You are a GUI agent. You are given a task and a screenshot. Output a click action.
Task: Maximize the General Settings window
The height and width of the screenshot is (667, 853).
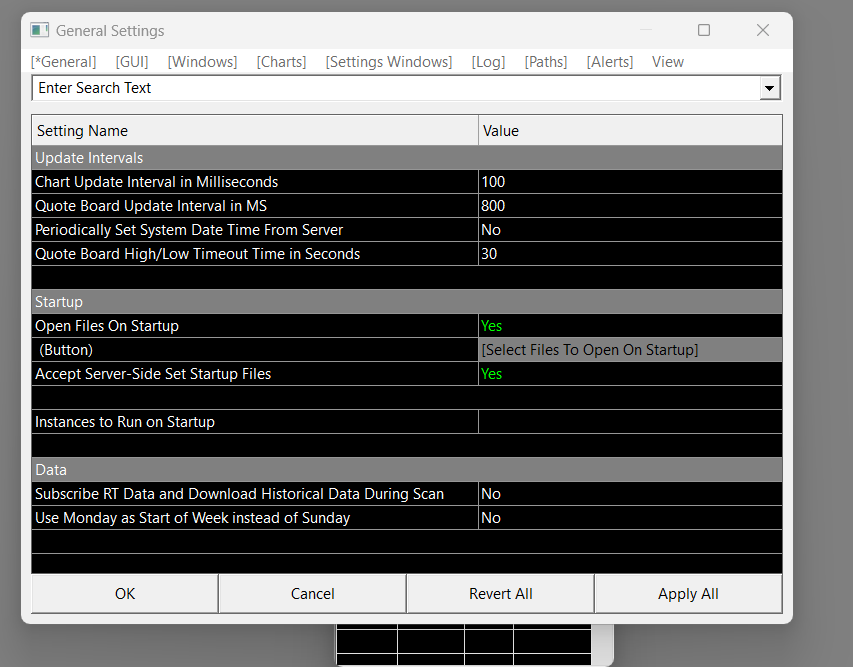tap(704, 31)
